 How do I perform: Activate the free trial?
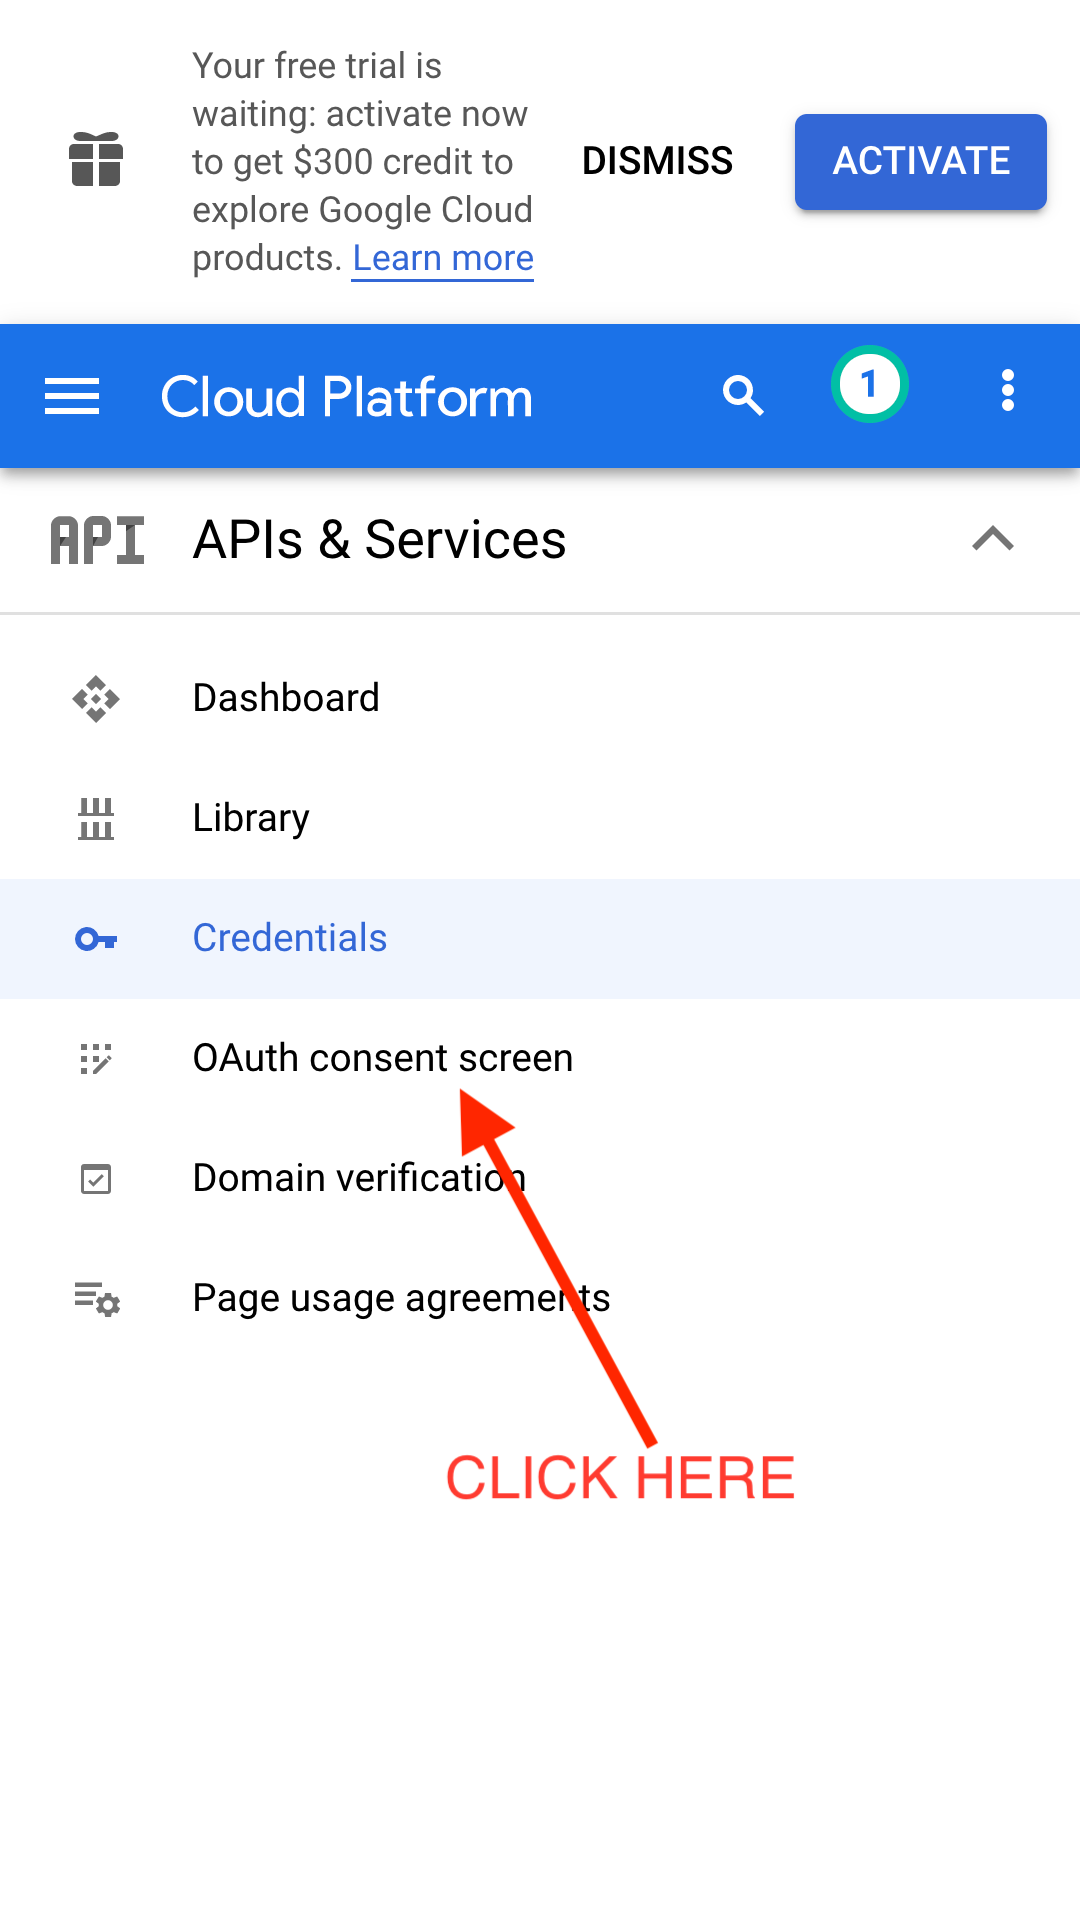tap(921, 162)
